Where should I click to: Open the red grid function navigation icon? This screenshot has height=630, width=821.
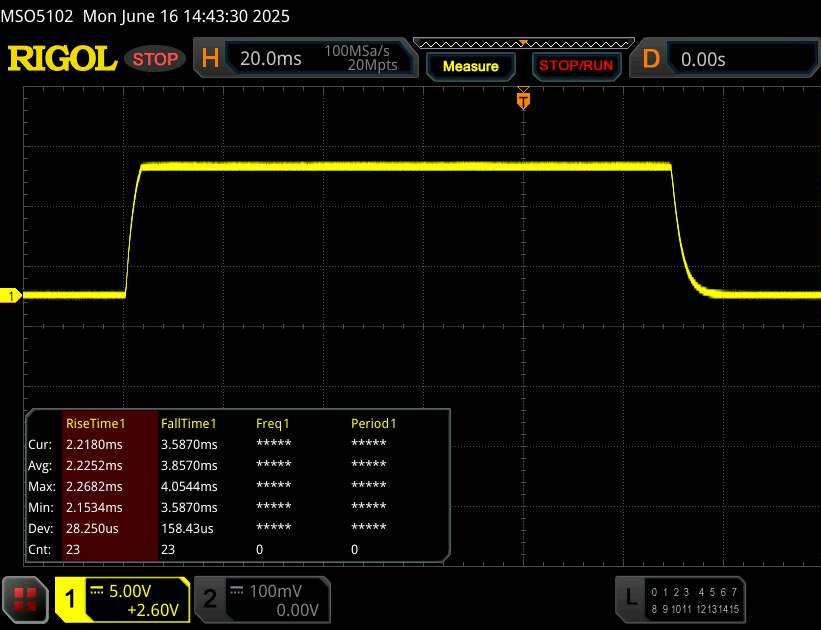pos(25,600)
